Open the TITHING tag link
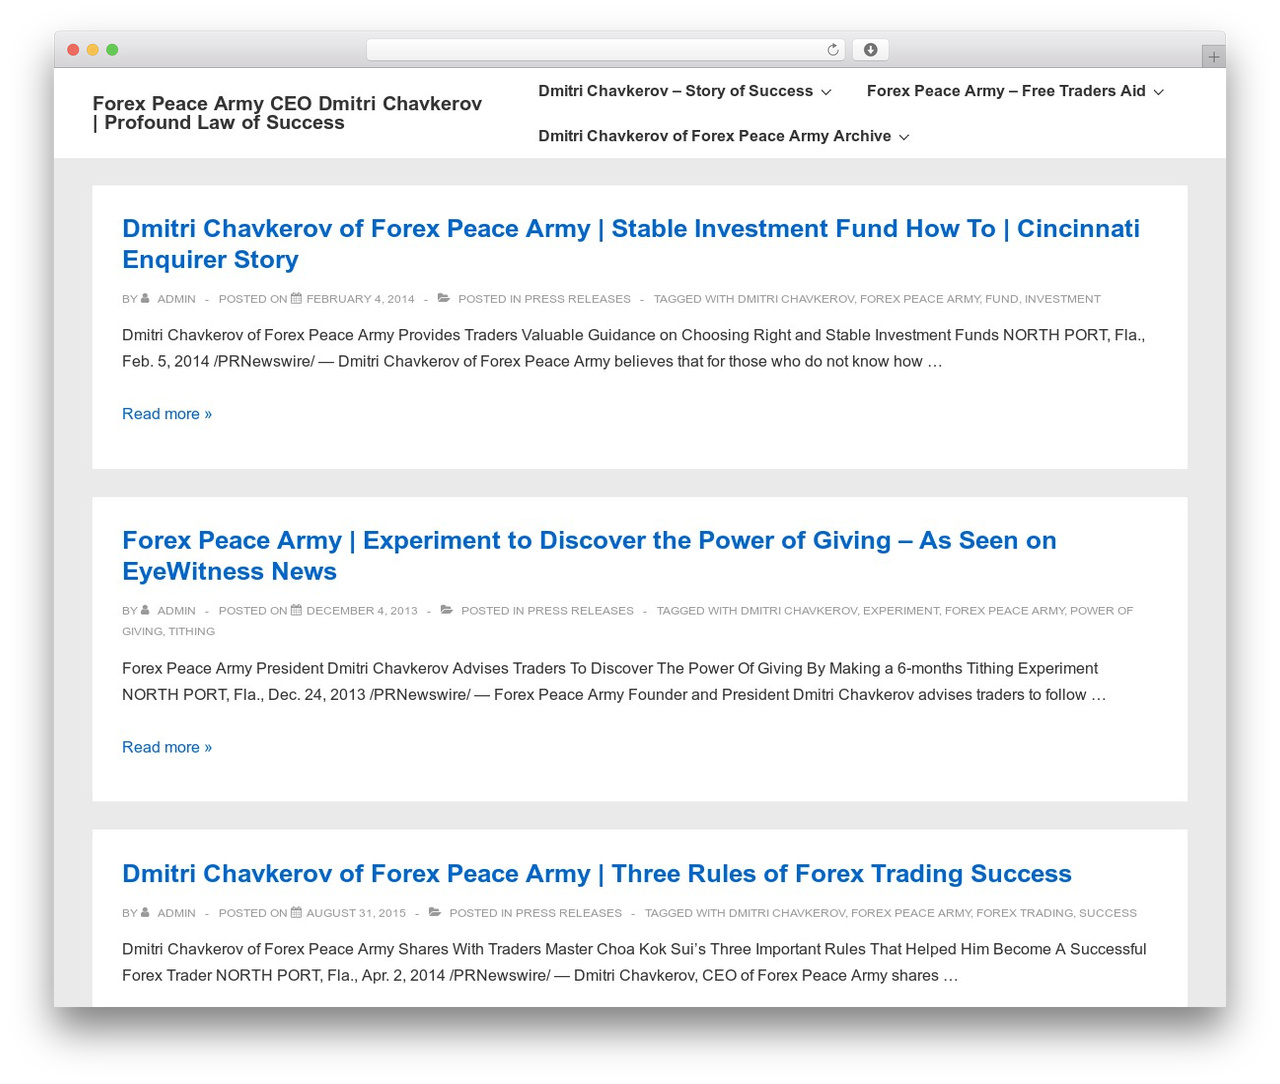 pyautogui.click(x=191, y=632)
